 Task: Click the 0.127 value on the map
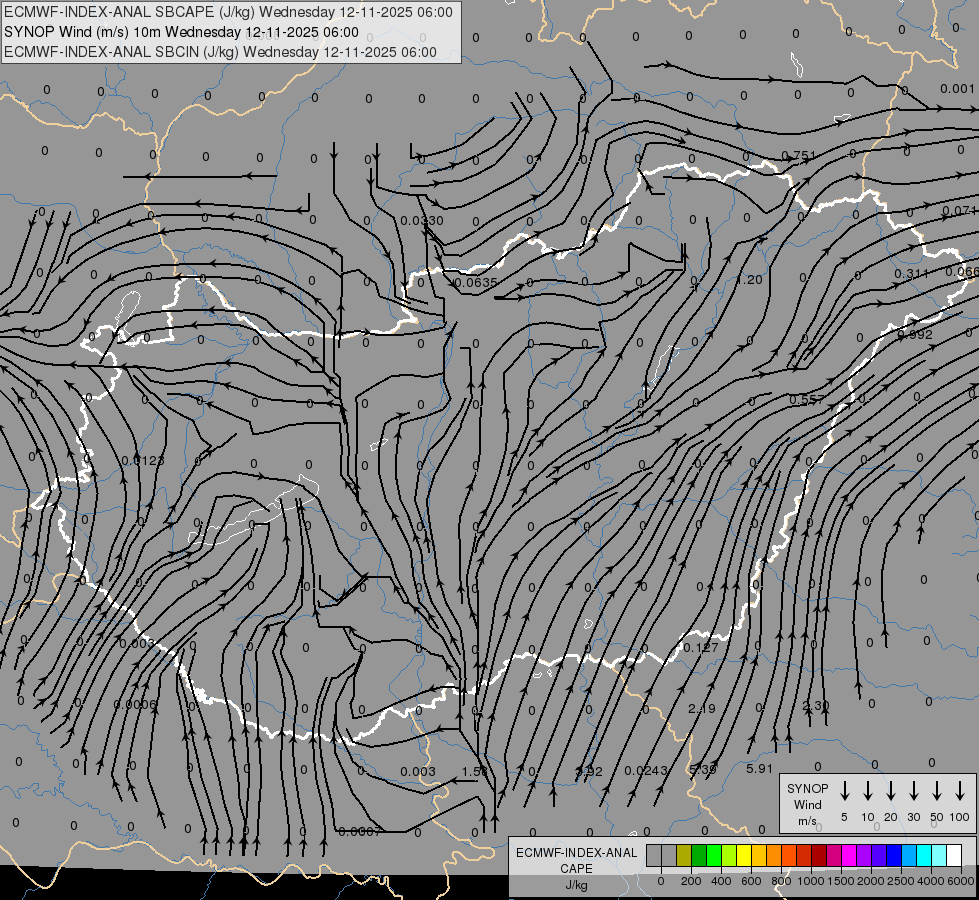(x=701, y=648)
